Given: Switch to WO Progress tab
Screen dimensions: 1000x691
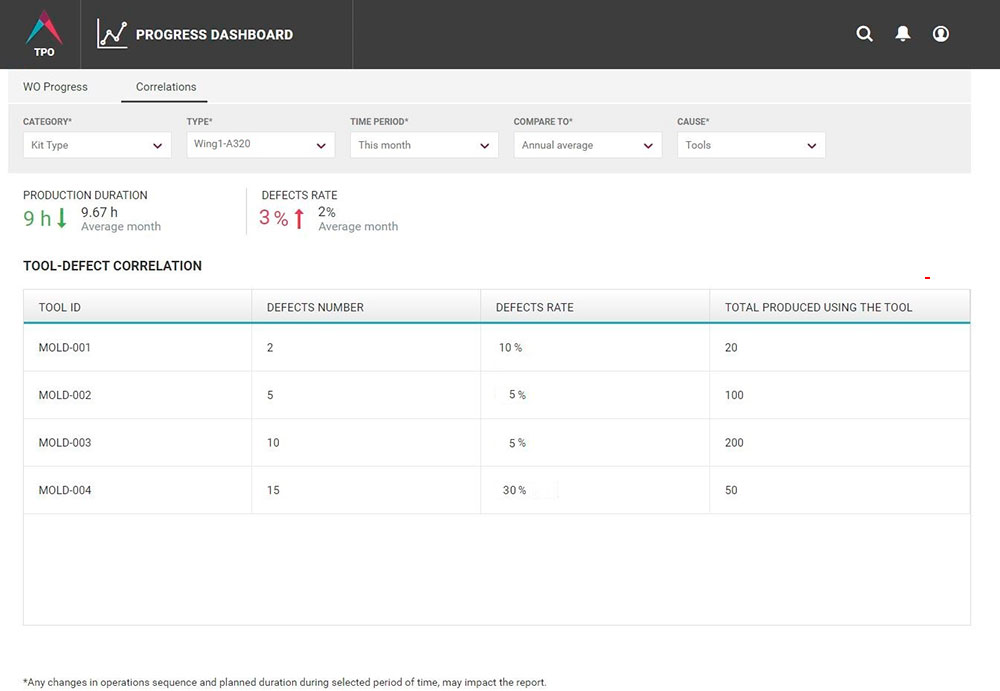Looking at the screenshot, I should point(55,87).
